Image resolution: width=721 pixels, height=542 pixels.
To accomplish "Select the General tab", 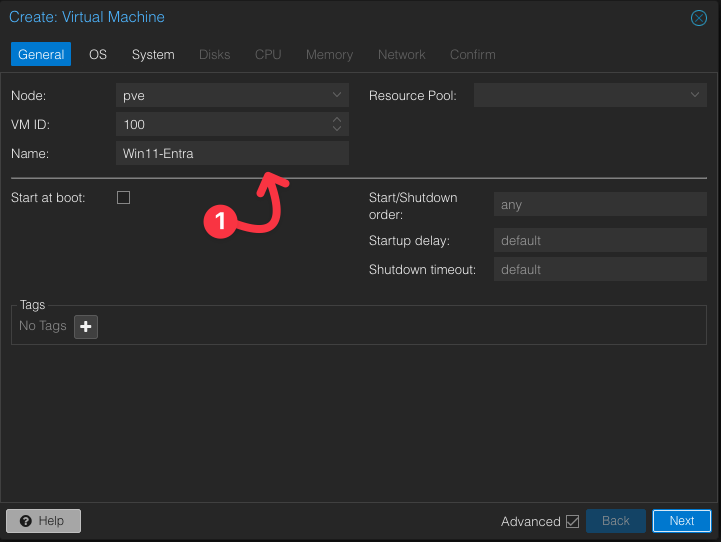I will (41, 54).
